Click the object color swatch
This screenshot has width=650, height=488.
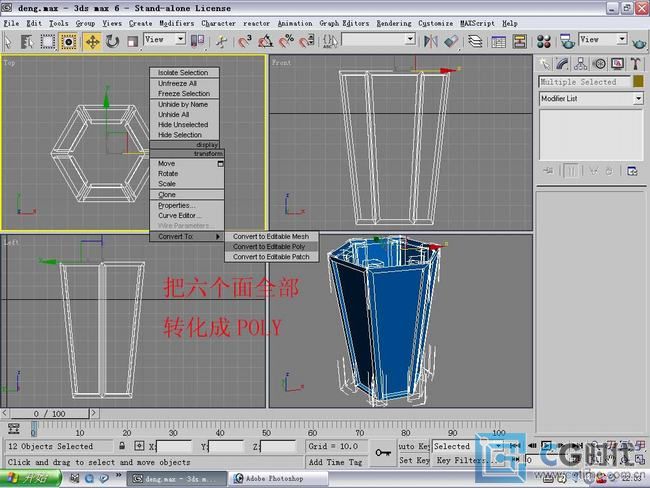(x=638, y=81)
